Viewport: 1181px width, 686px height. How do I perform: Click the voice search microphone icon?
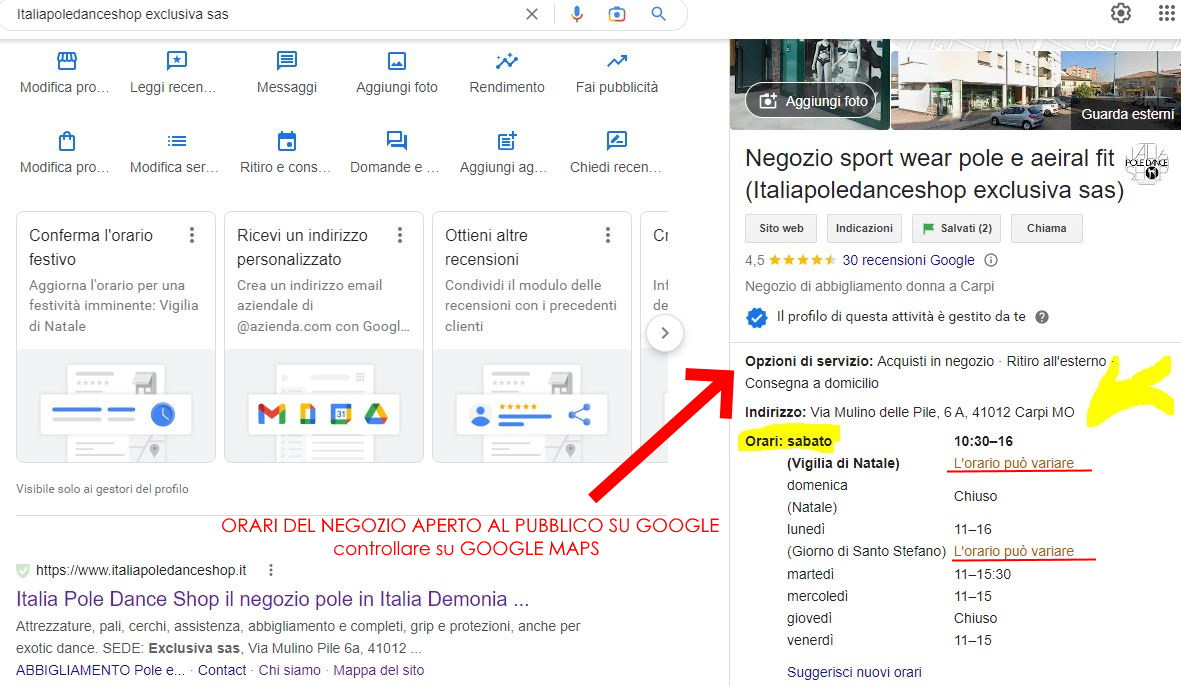click(577, 14)
